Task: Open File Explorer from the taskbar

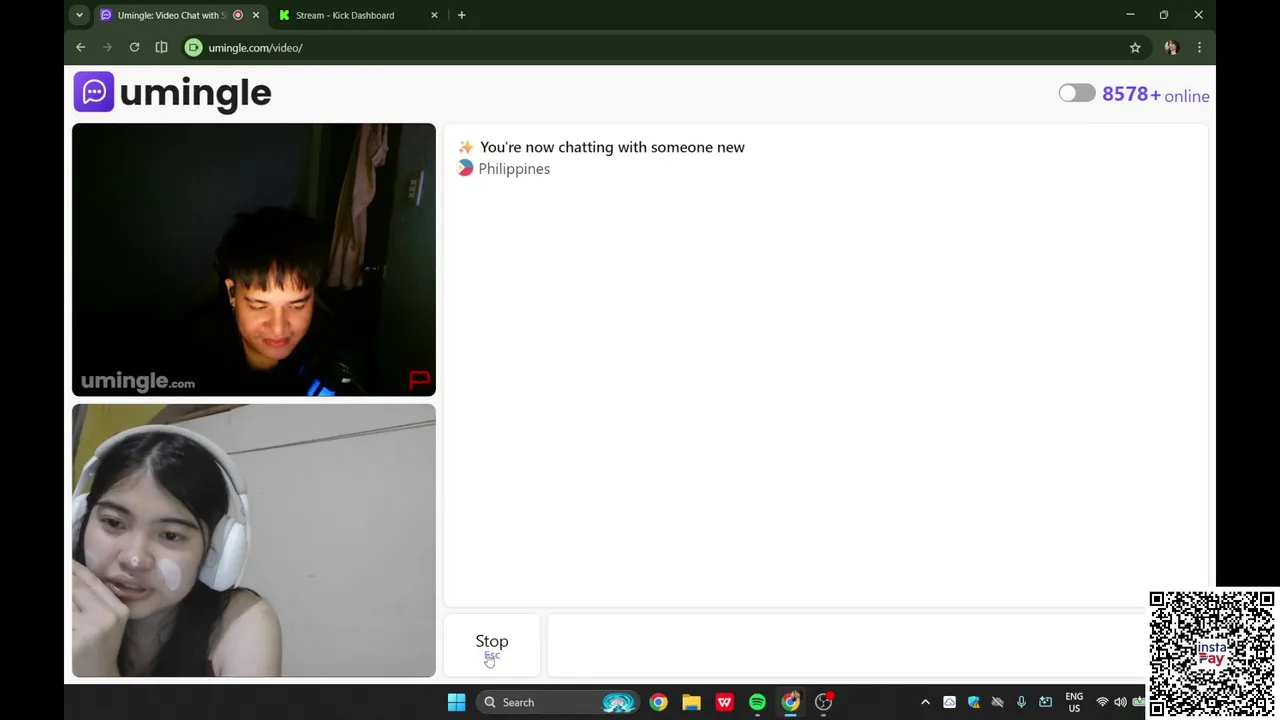Action: (691, 702)
